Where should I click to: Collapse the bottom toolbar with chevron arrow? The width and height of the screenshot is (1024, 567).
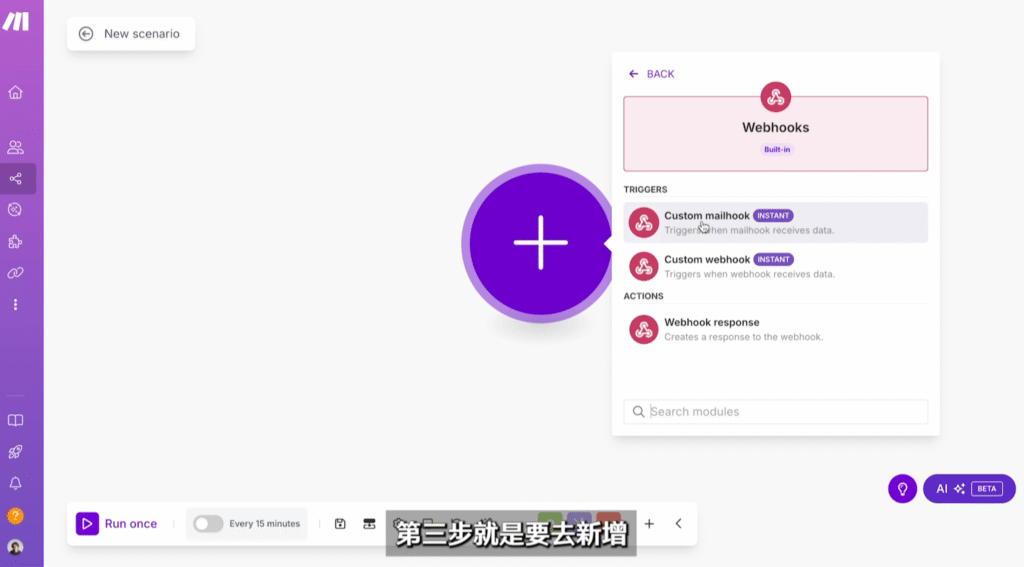[678, 523]
